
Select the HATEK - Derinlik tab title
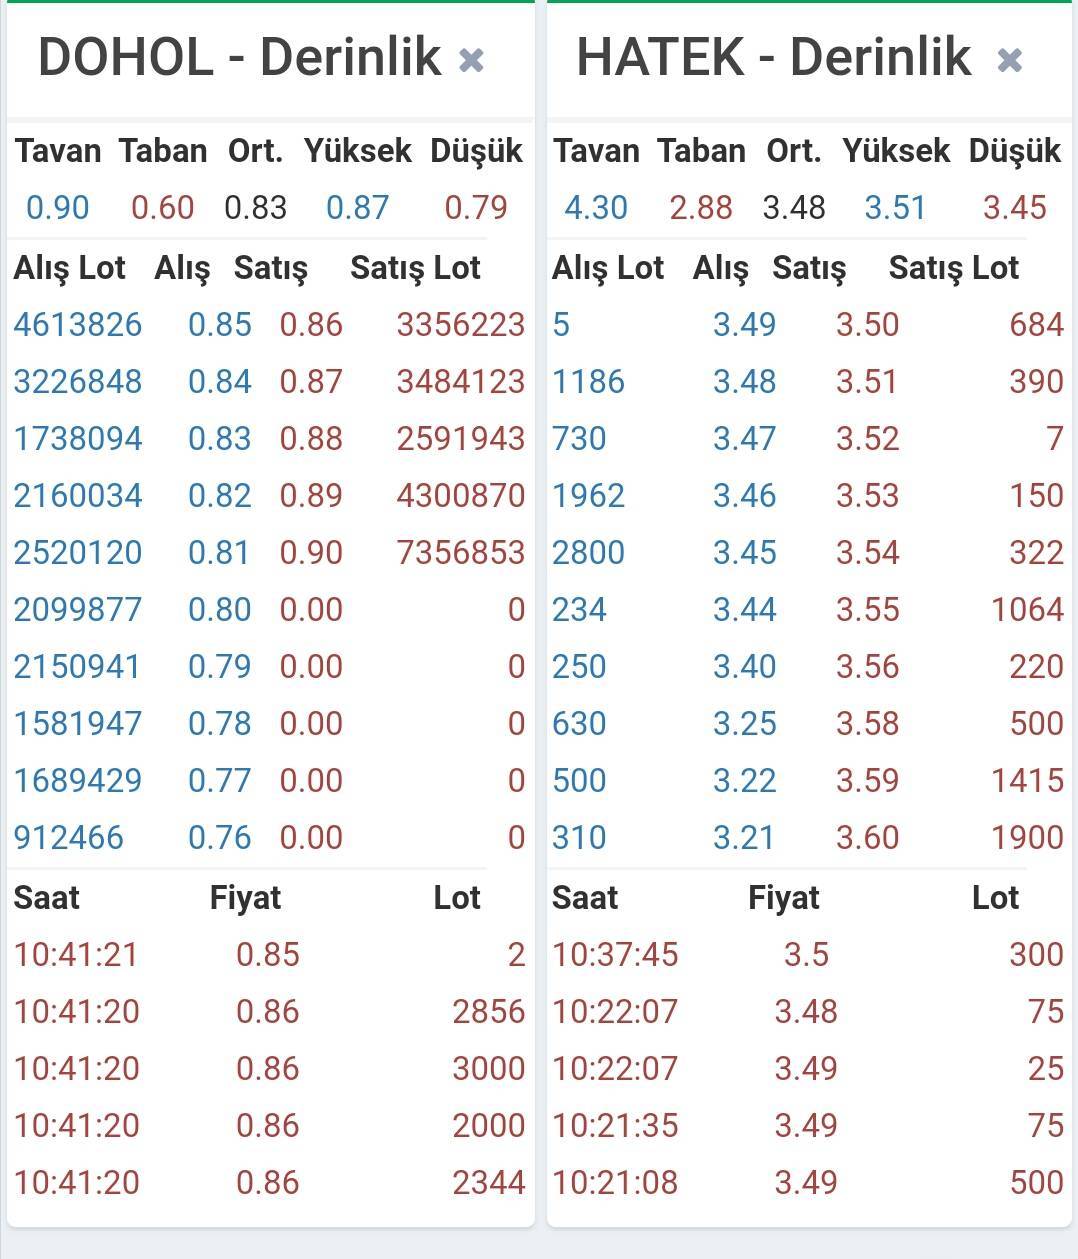773,57
